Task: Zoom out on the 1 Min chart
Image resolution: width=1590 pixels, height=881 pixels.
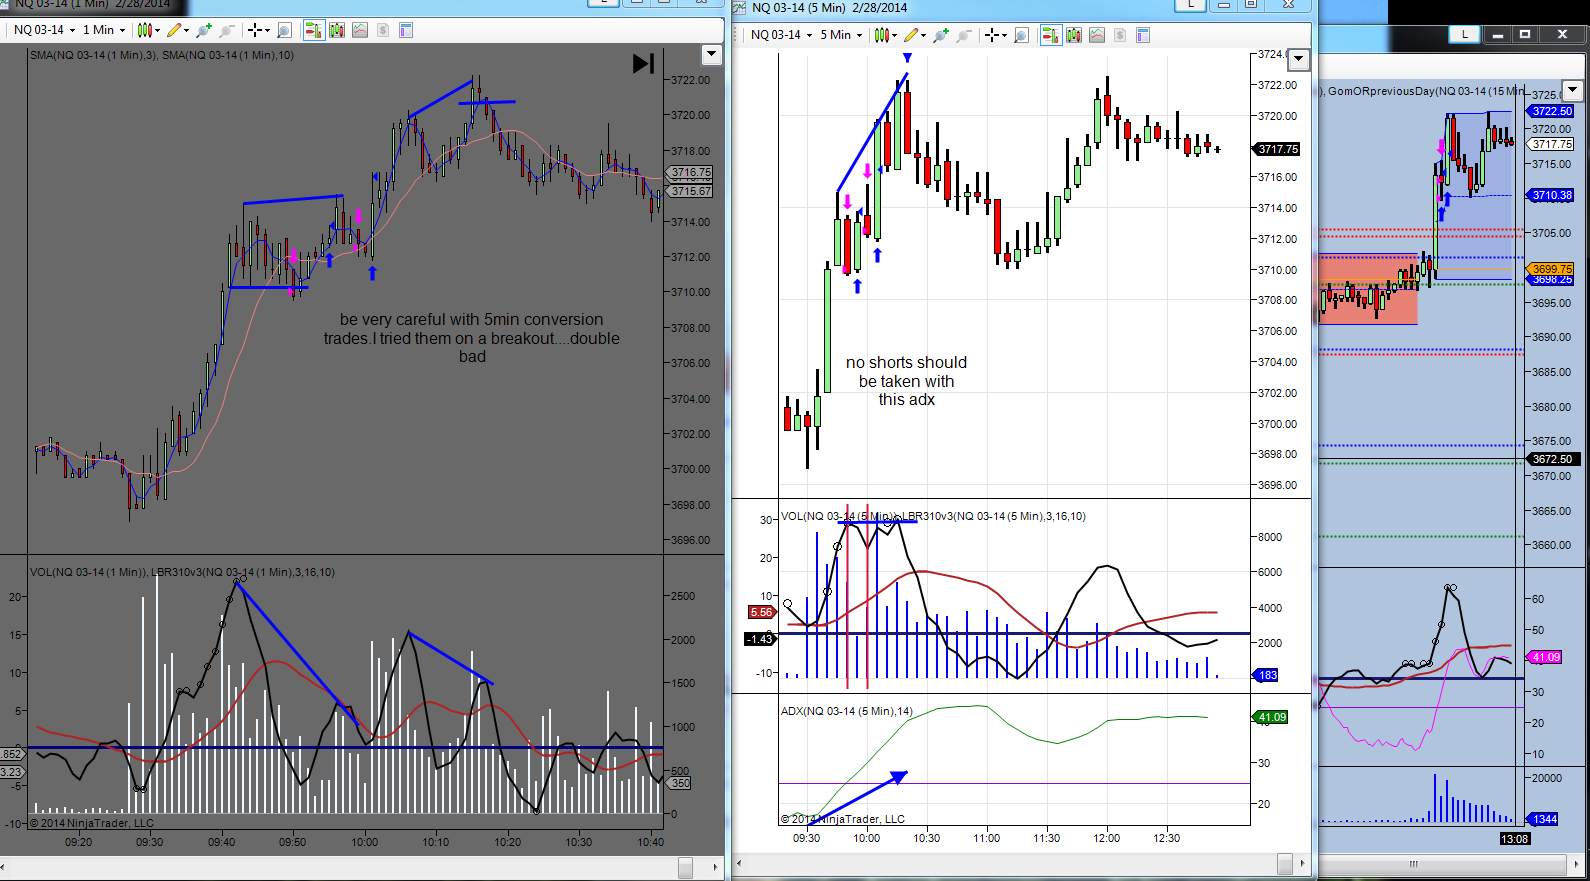Action: 227,30
